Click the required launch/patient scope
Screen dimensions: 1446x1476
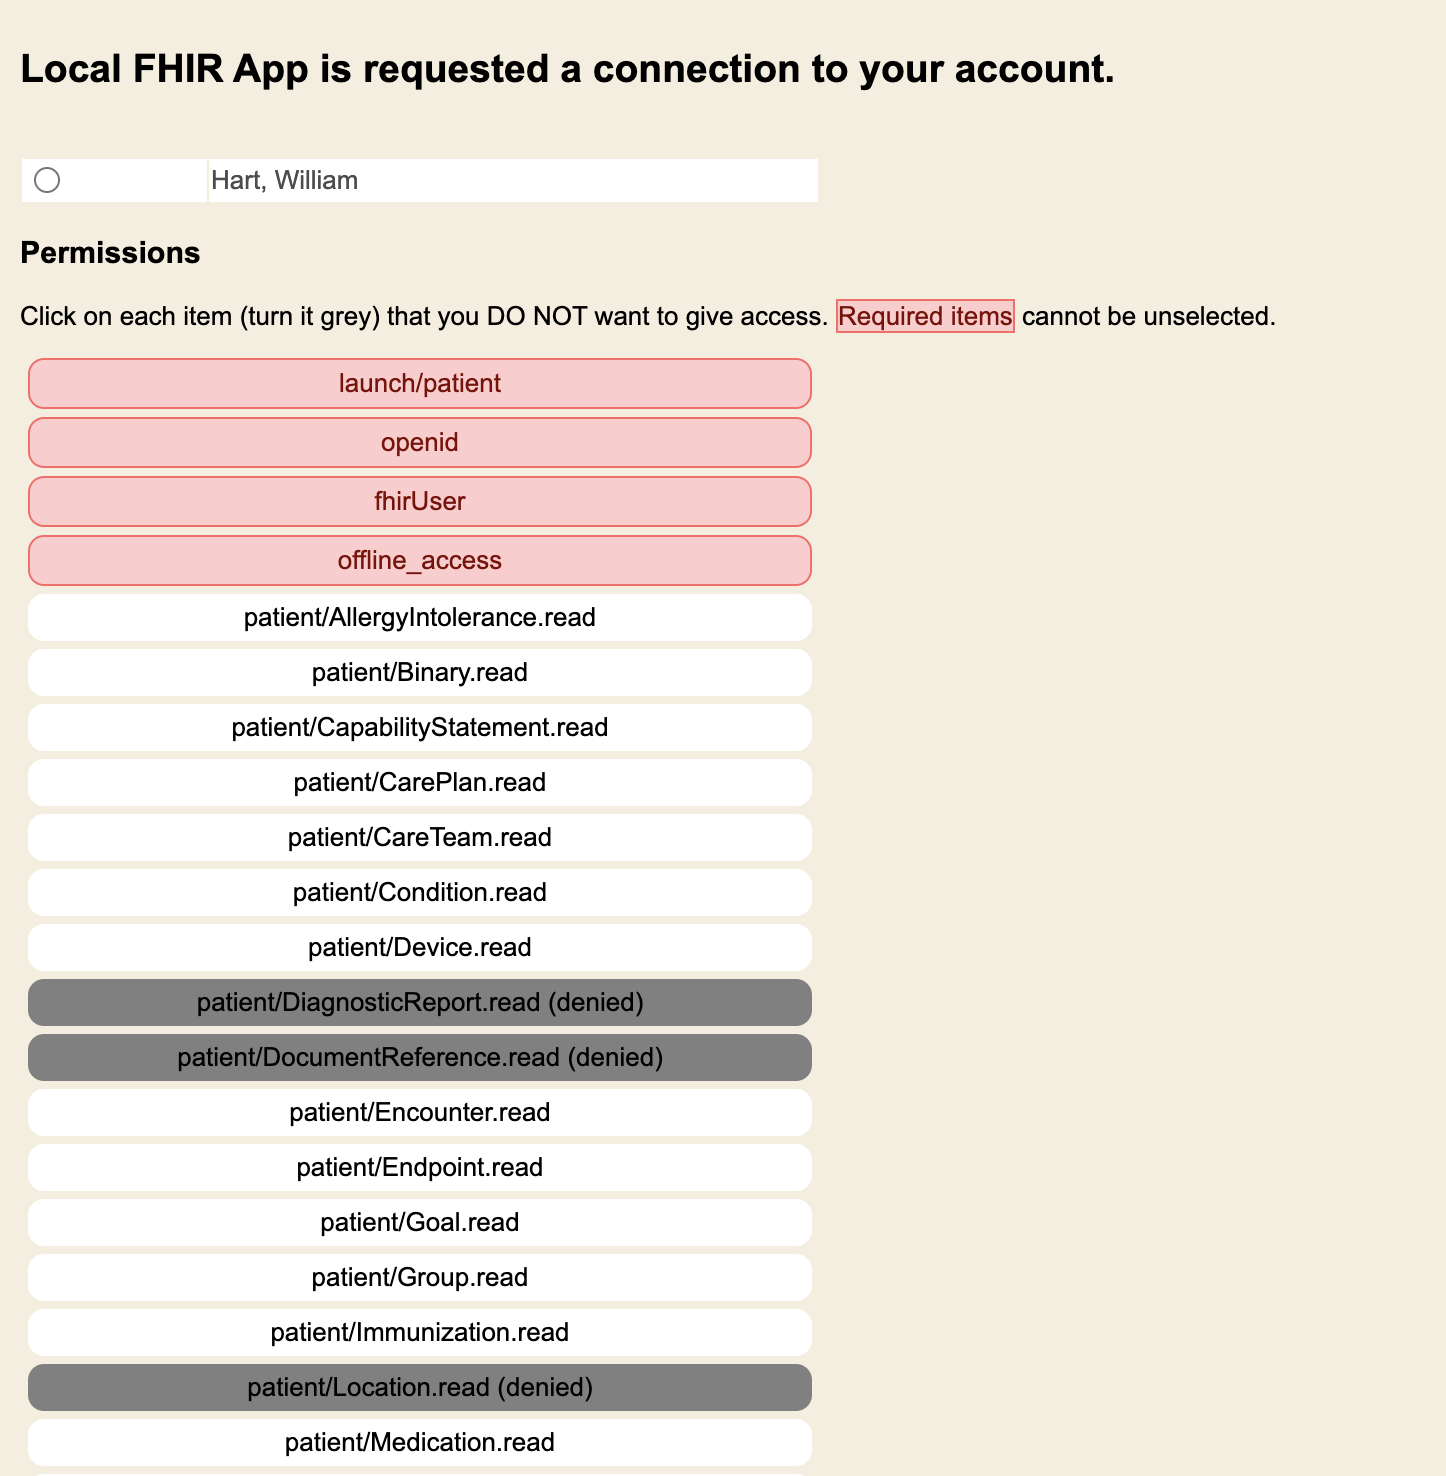tap(420, 384)
